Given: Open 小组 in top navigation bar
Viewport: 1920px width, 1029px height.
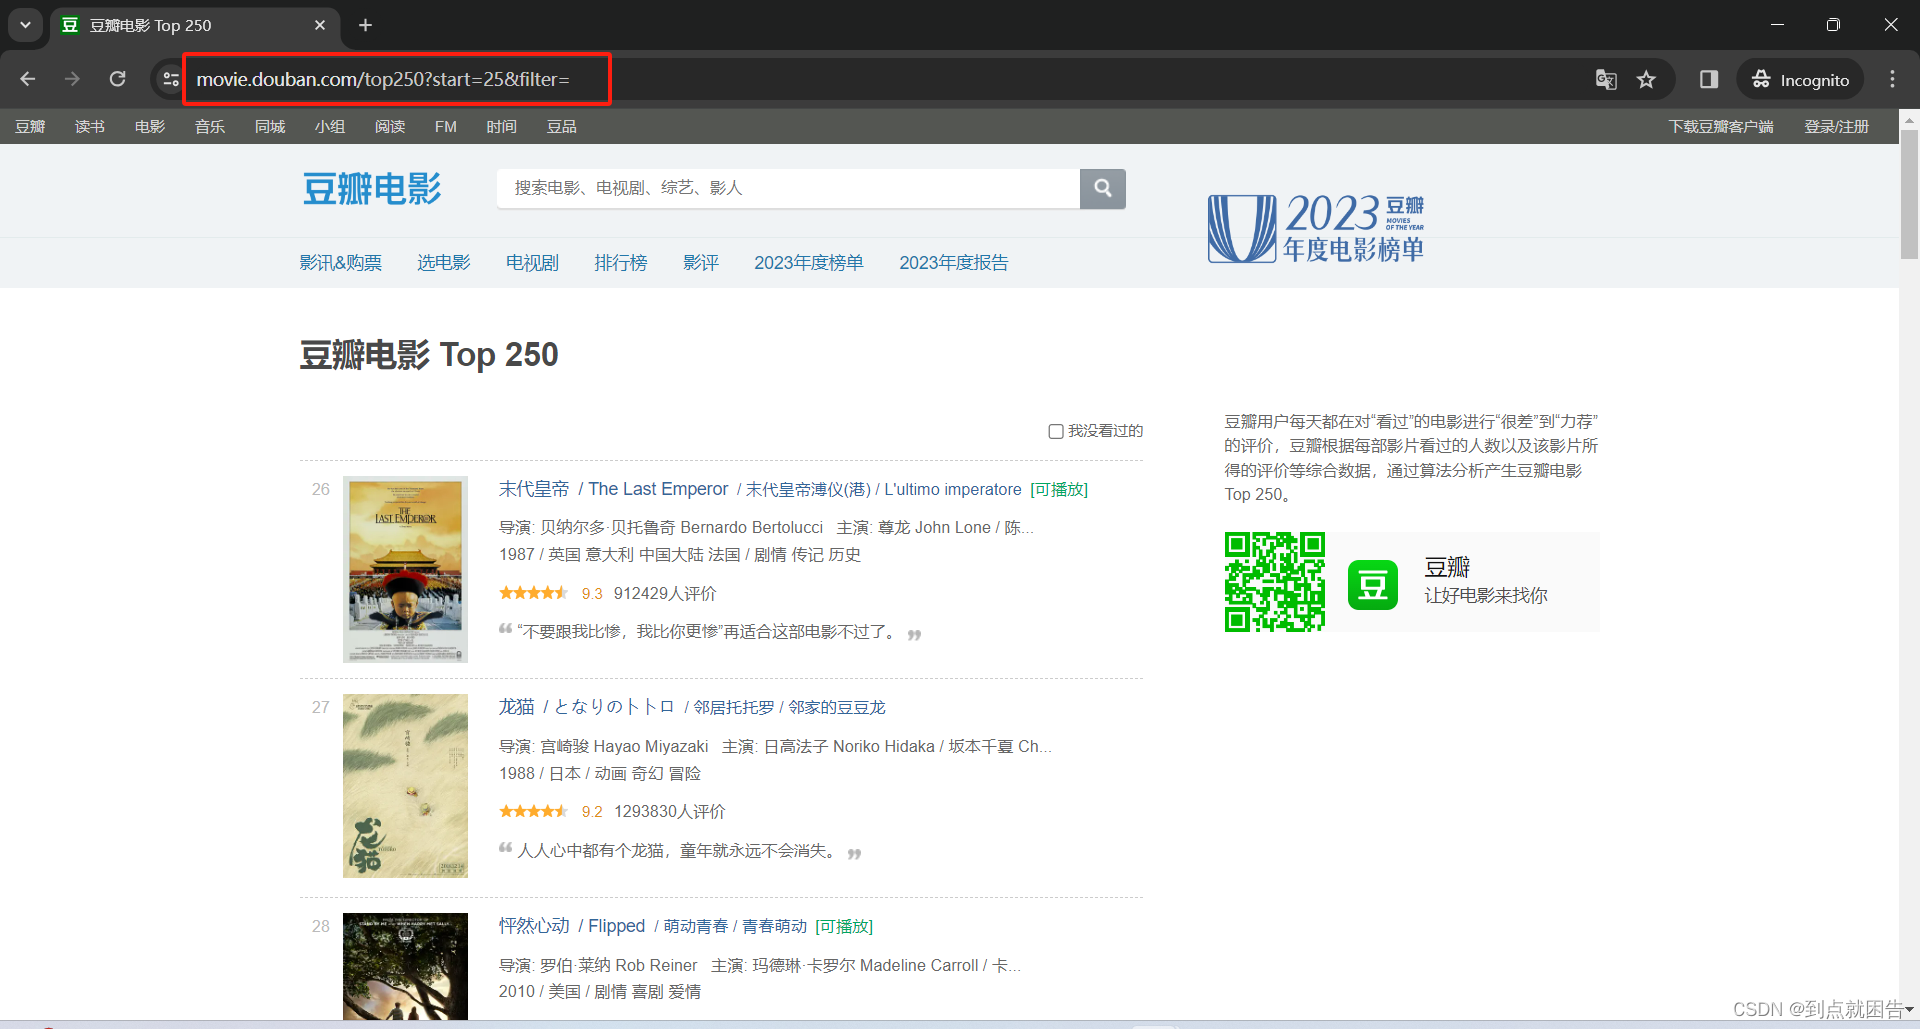Looking at the screenshot, I should coord(330,127).
